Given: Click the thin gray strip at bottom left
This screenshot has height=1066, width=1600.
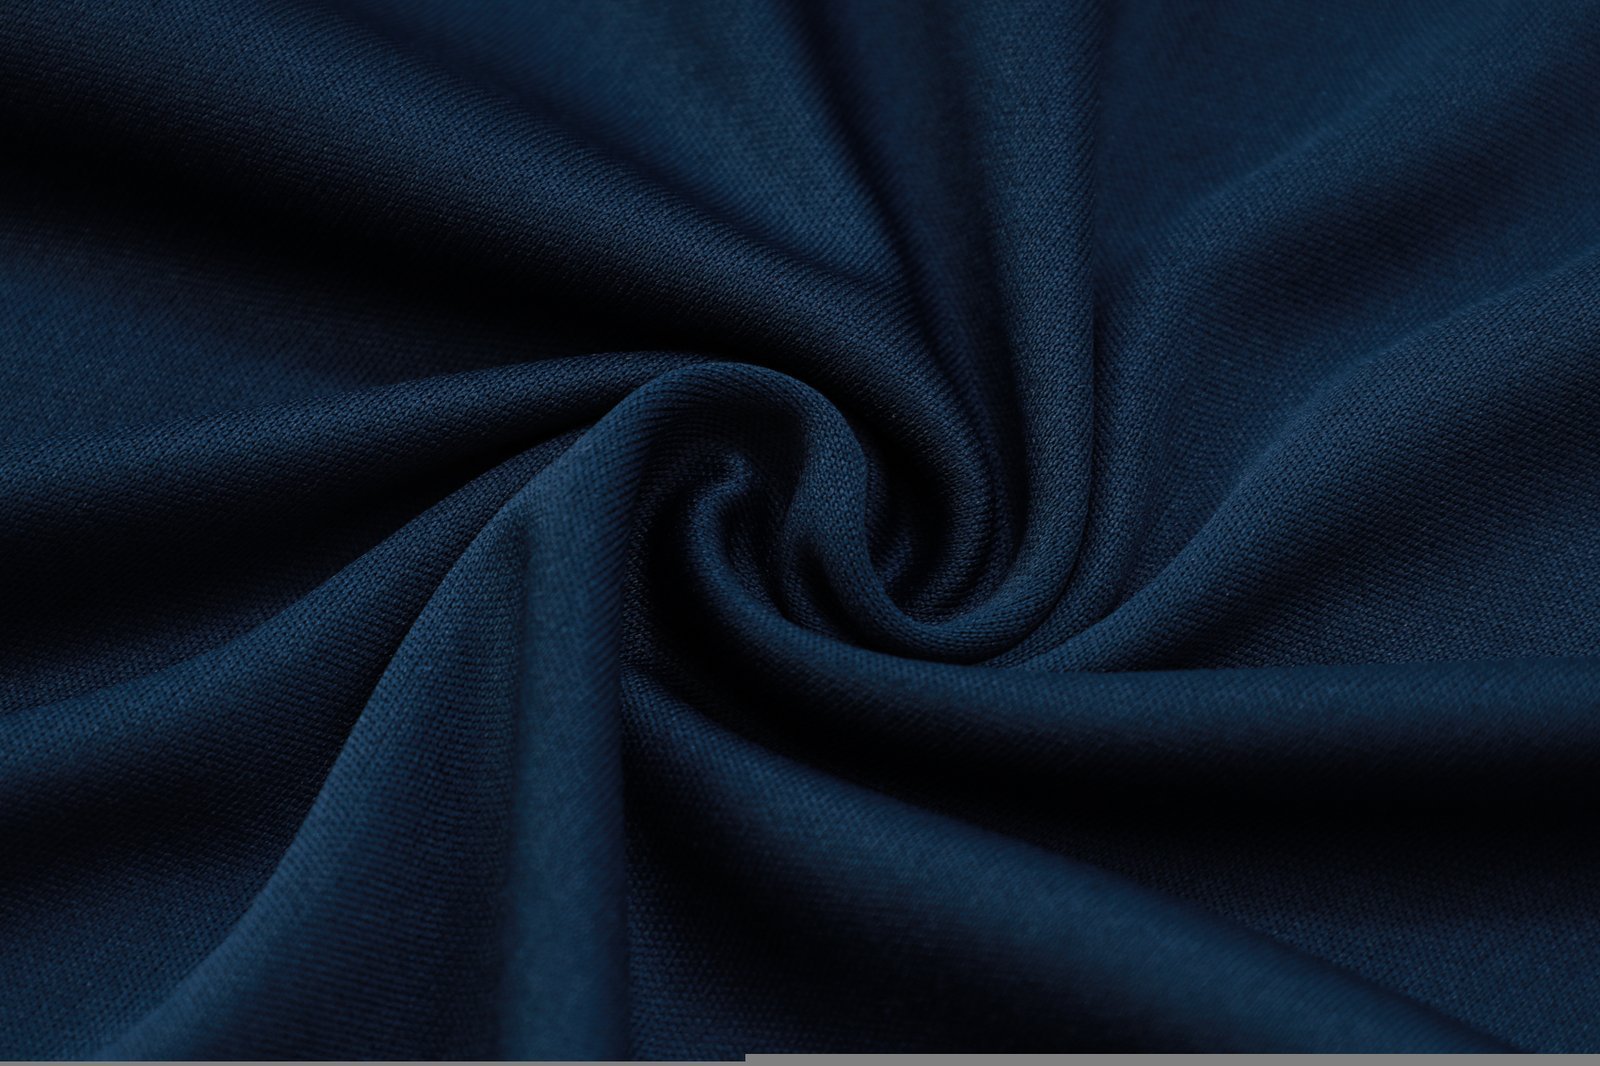Looking at the screenshot, I should click(372, 1063).
